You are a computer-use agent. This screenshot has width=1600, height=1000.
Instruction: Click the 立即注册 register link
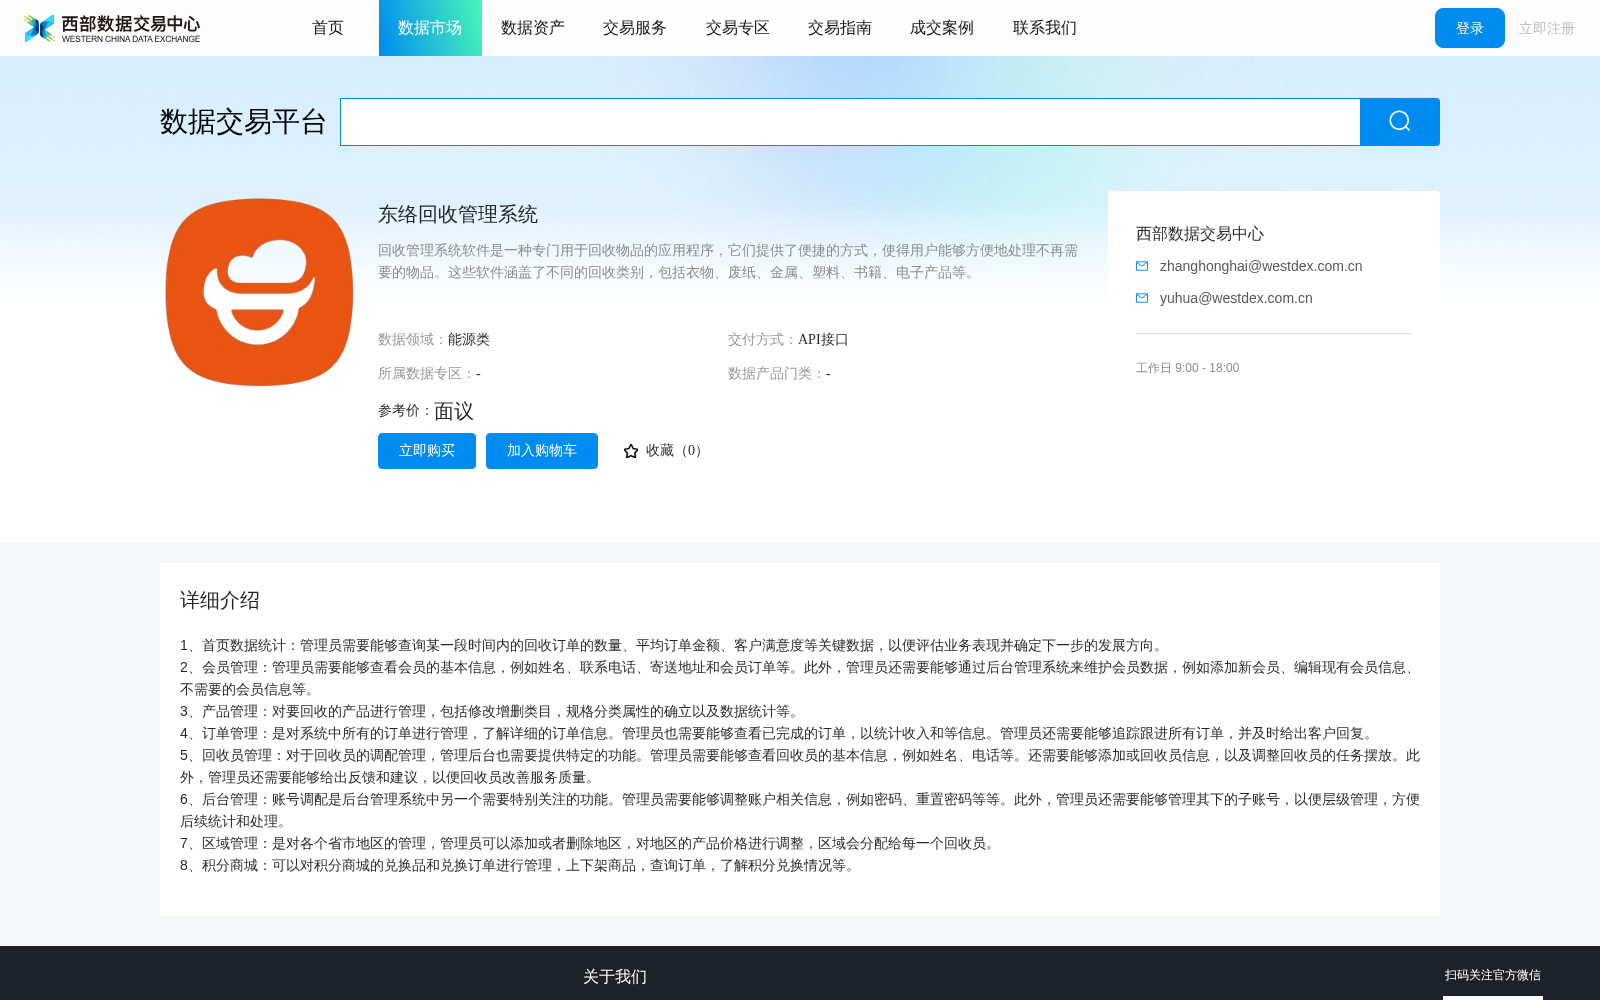[1547, 28]
